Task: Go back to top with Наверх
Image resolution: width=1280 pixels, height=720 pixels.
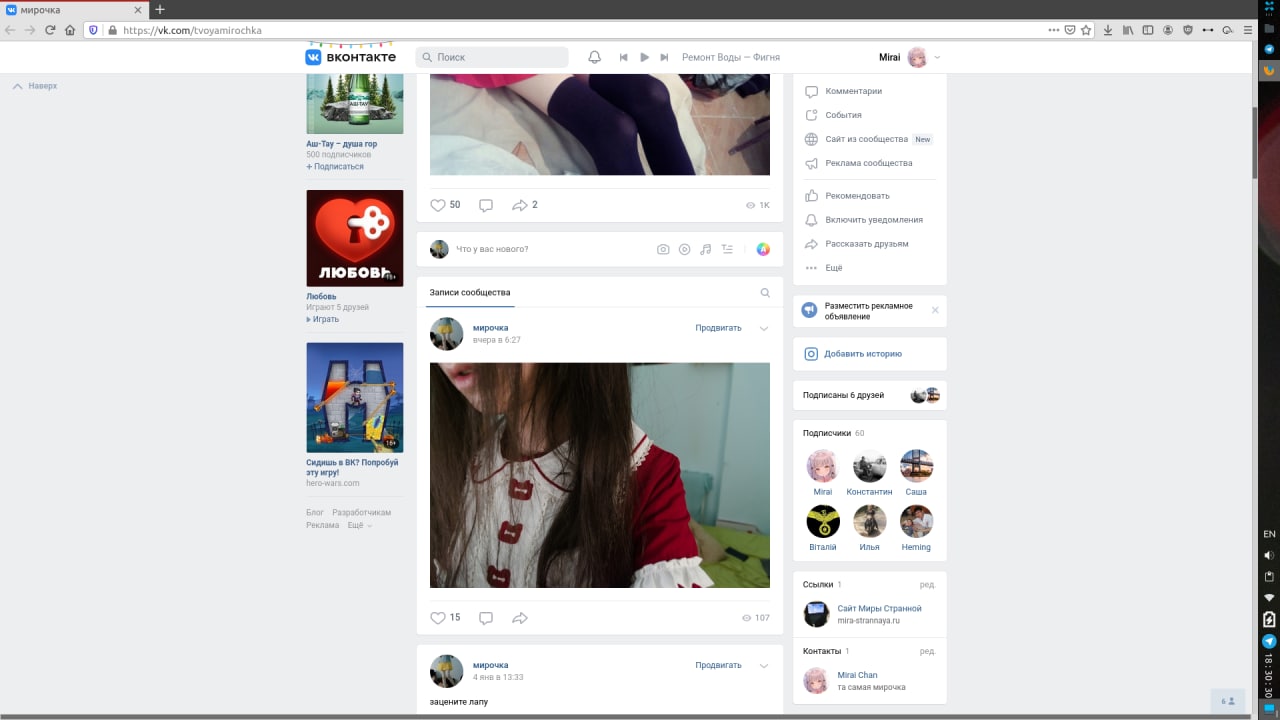Action: [x=35, y=86]
